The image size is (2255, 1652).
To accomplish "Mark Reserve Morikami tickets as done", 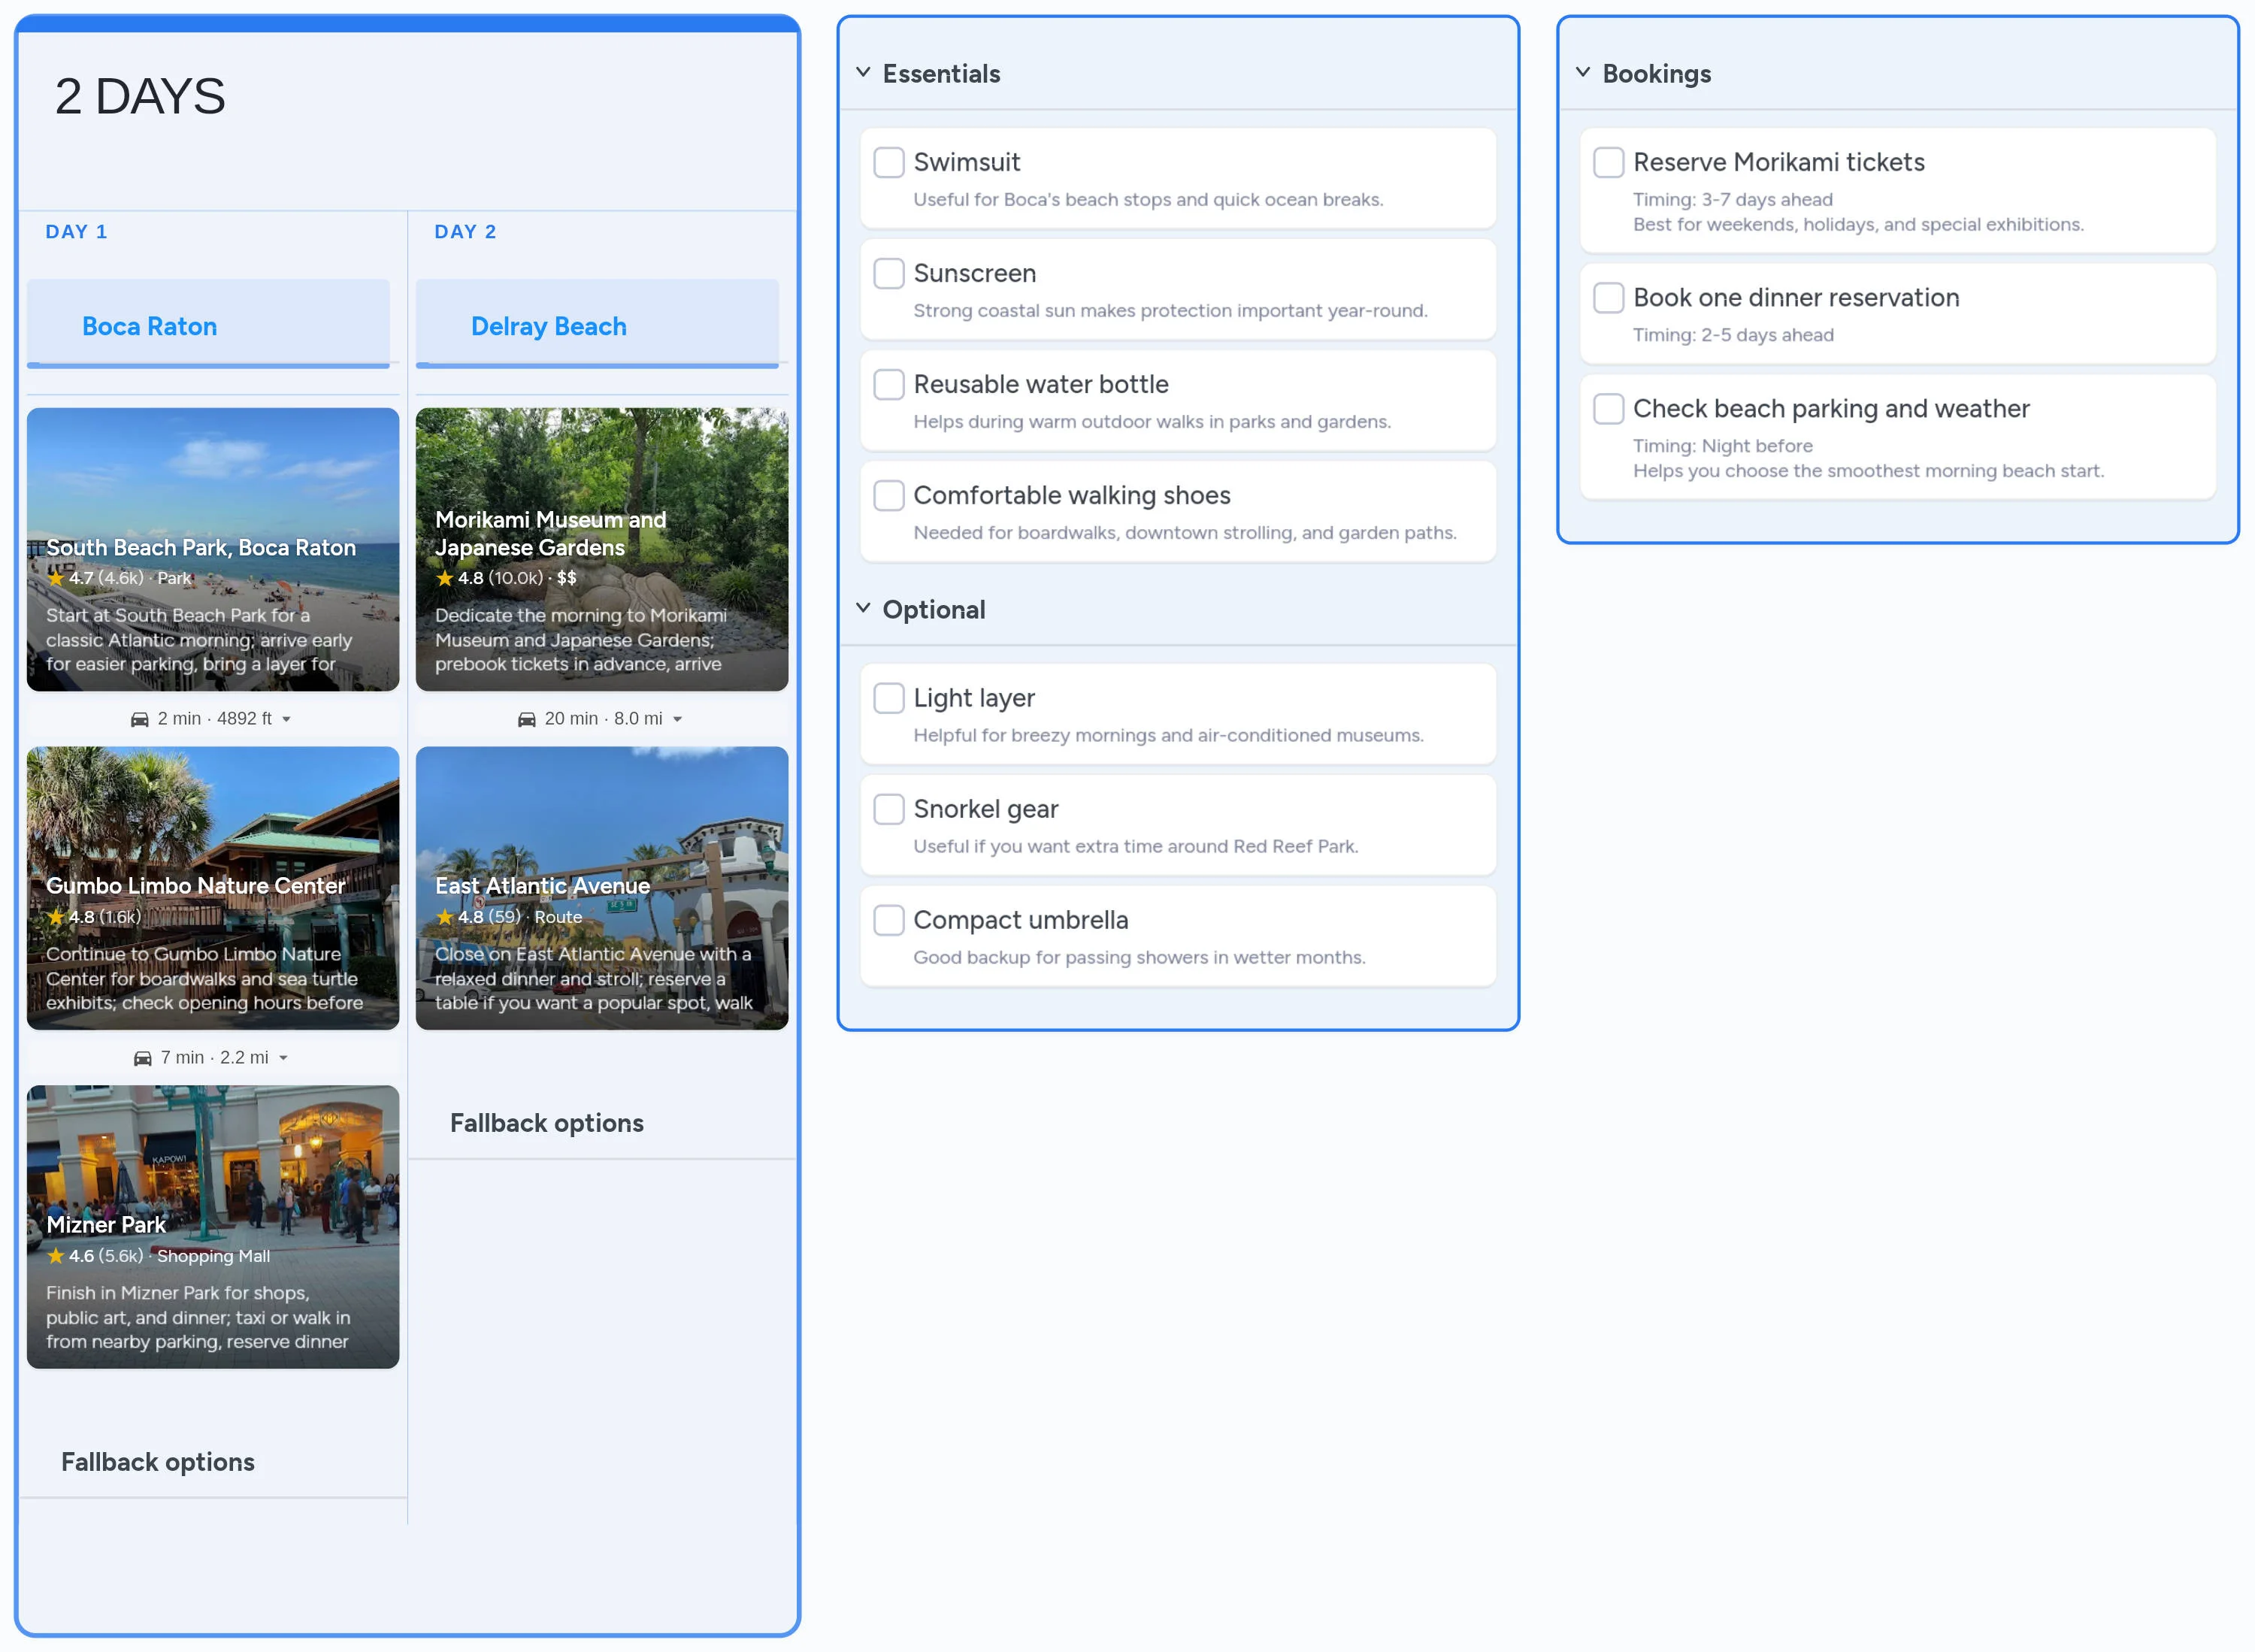I will [x=1608, y=162].
